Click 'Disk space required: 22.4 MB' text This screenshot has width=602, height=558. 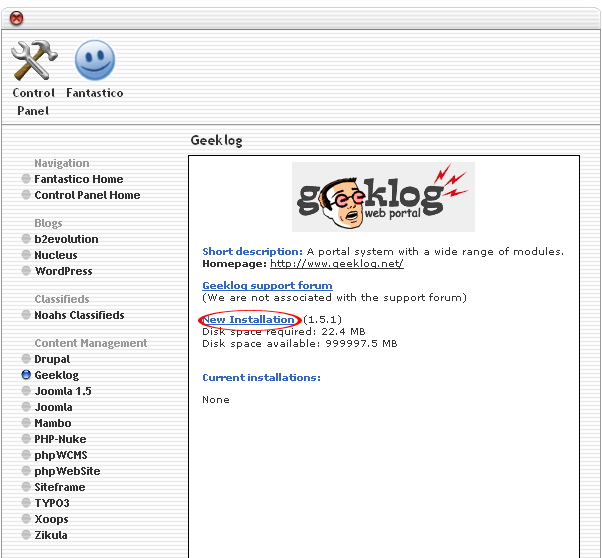pos(284,331)
